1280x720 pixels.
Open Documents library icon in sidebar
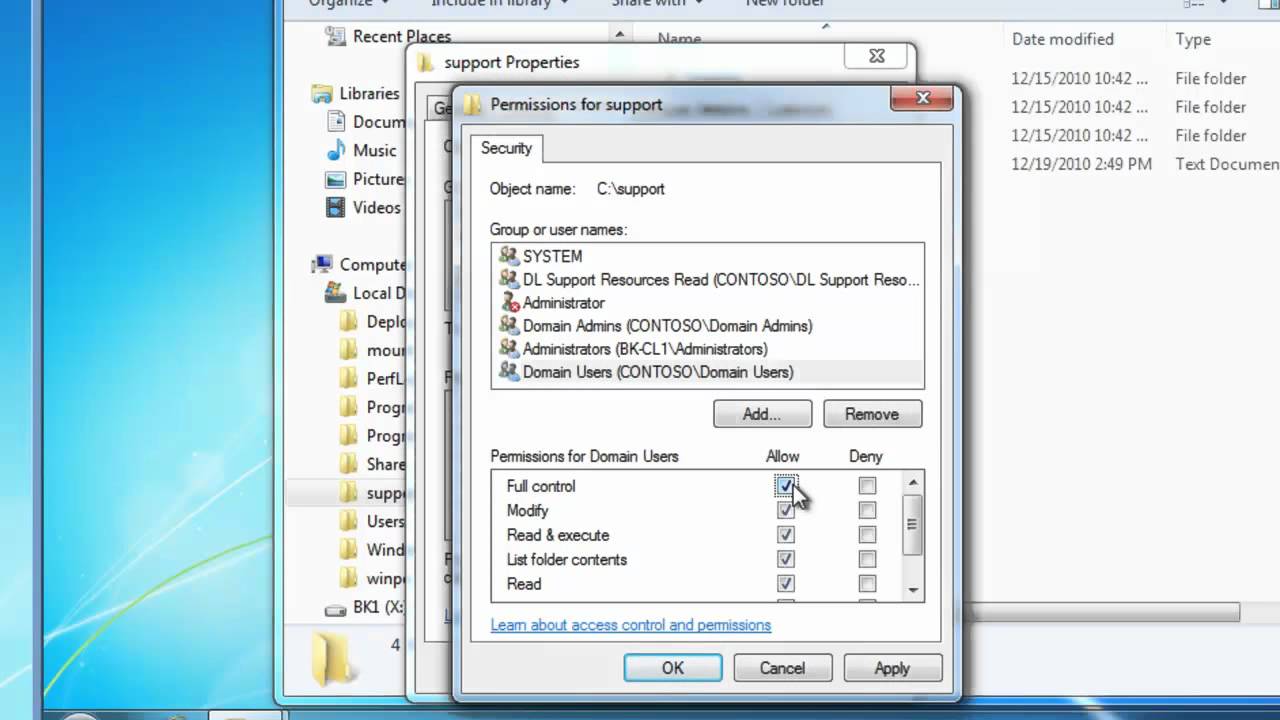click(x=336, y=121)
